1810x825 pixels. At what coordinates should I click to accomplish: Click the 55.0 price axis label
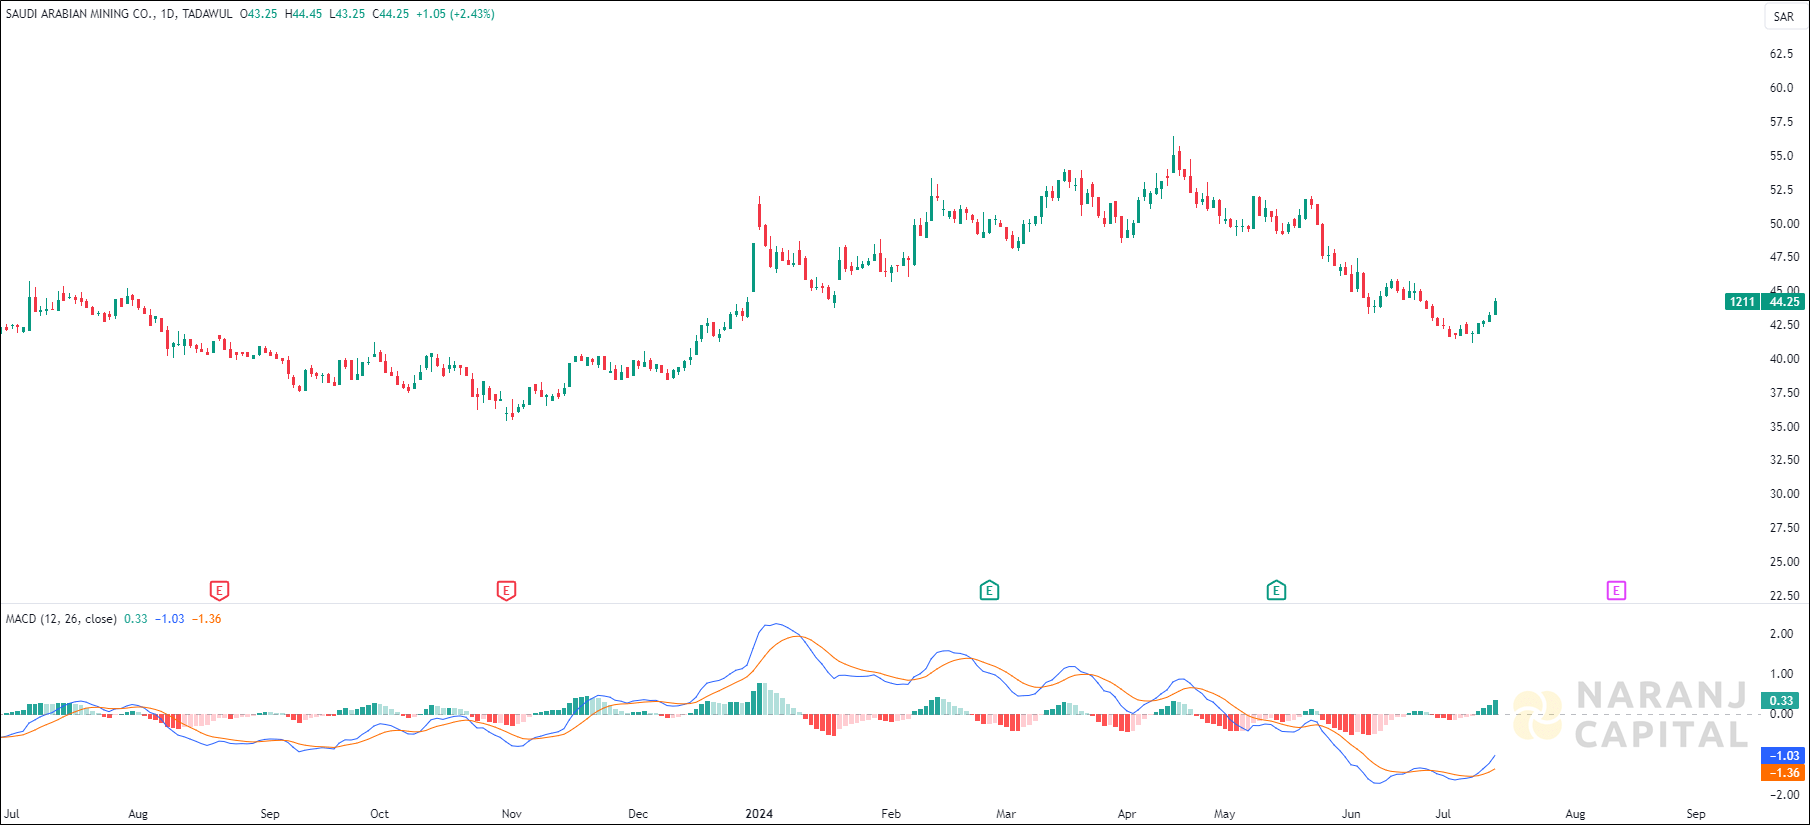point(1781,156)
